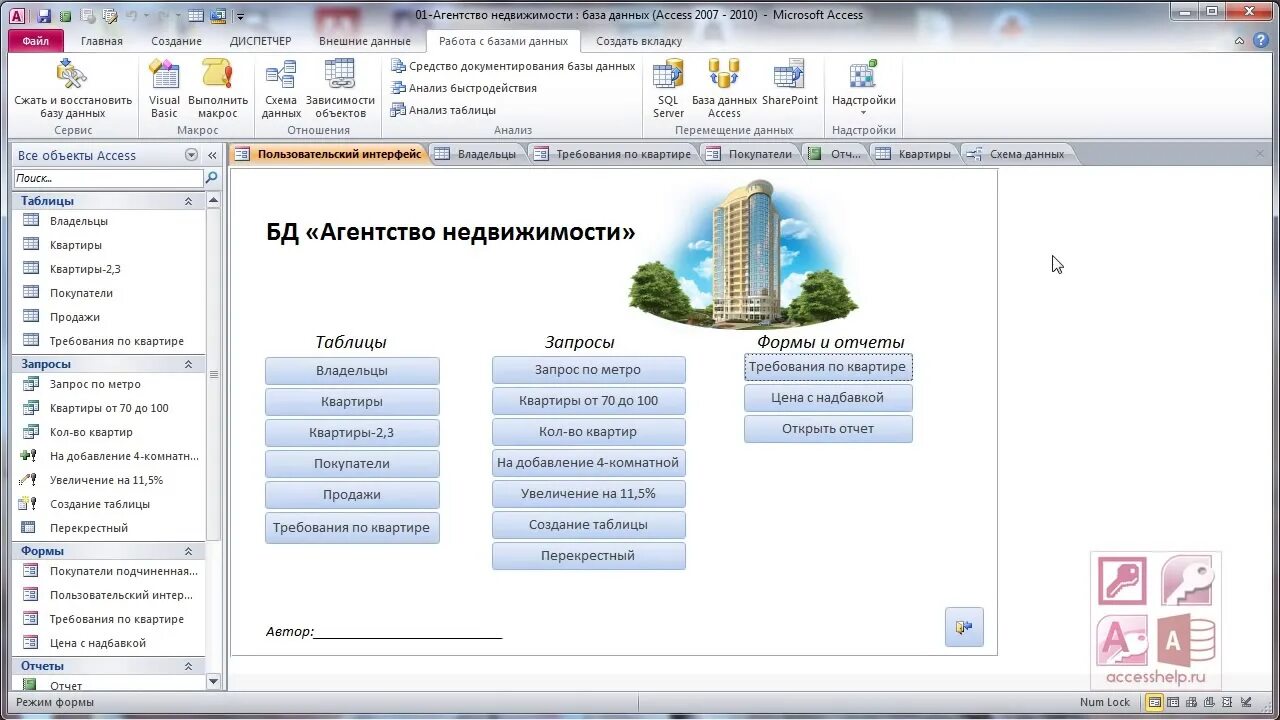
Task: Click Выполнить макрос icon
Action: point(218,75)
